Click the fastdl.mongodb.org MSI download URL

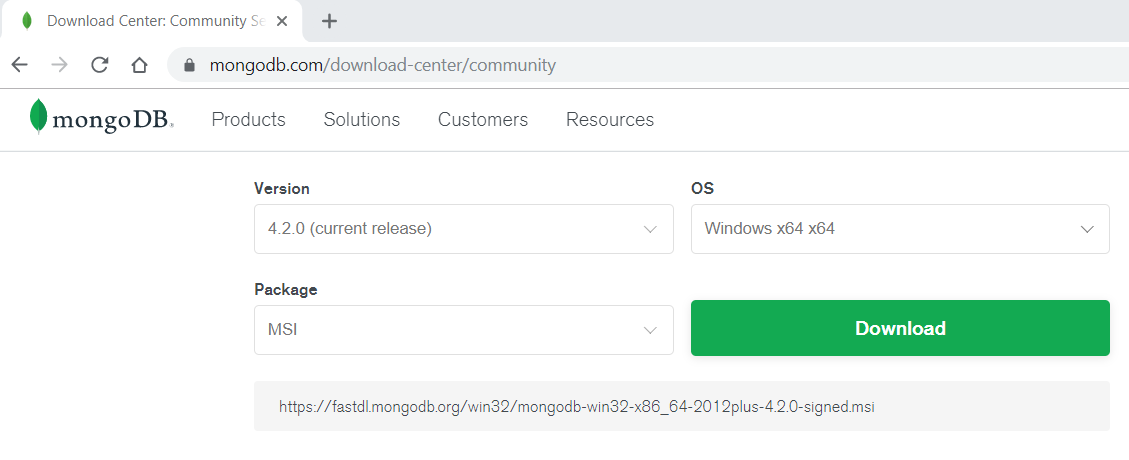577,407
